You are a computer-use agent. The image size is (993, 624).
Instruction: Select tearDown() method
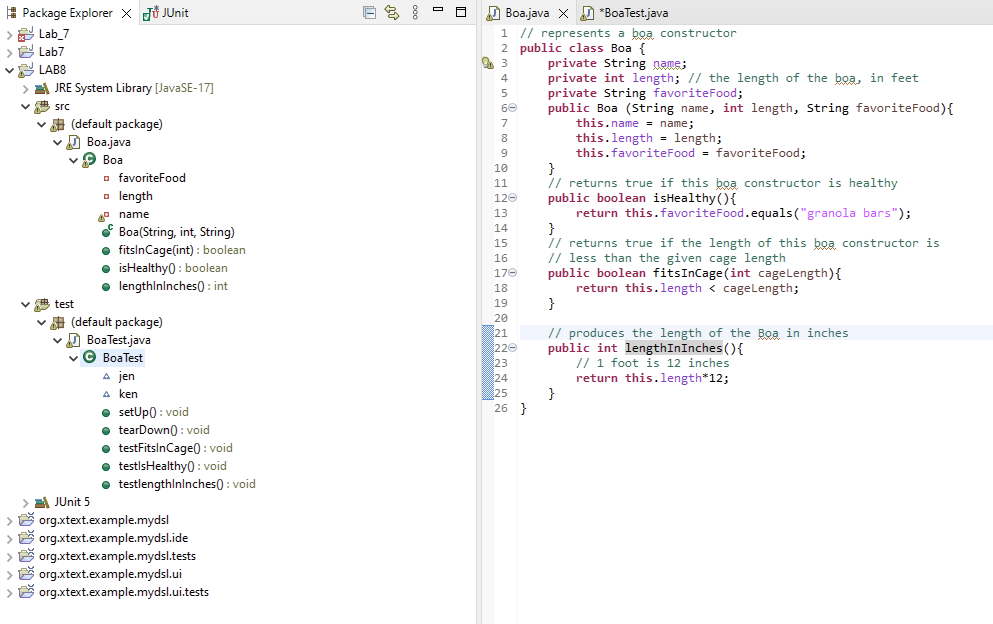[x=163, y=430]
